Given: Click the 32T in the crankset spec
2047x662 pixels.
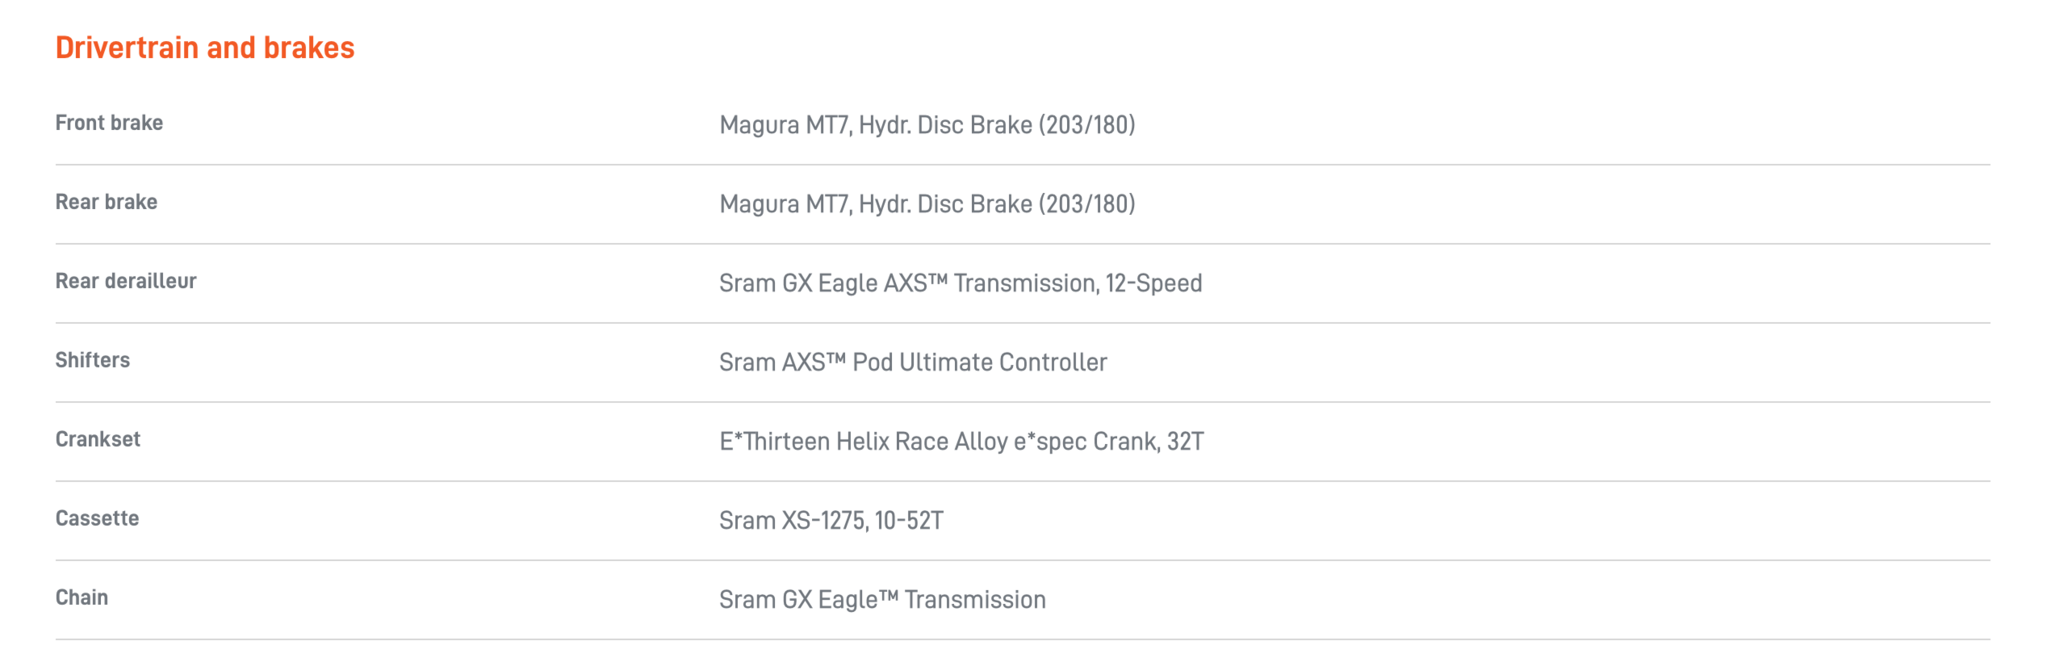Looking at the screenshot, I should [x=1185, y=441].
